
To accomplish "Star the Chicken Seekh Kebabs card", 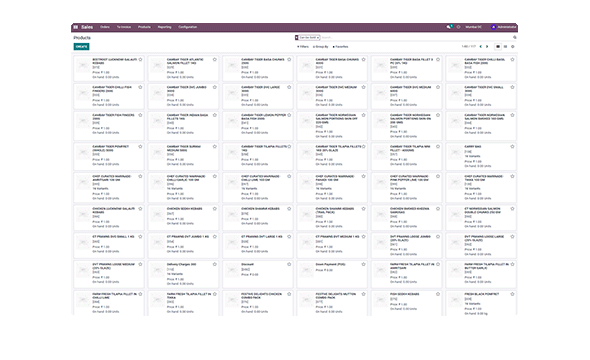I will pyautogui.click(x=214, y=209).
